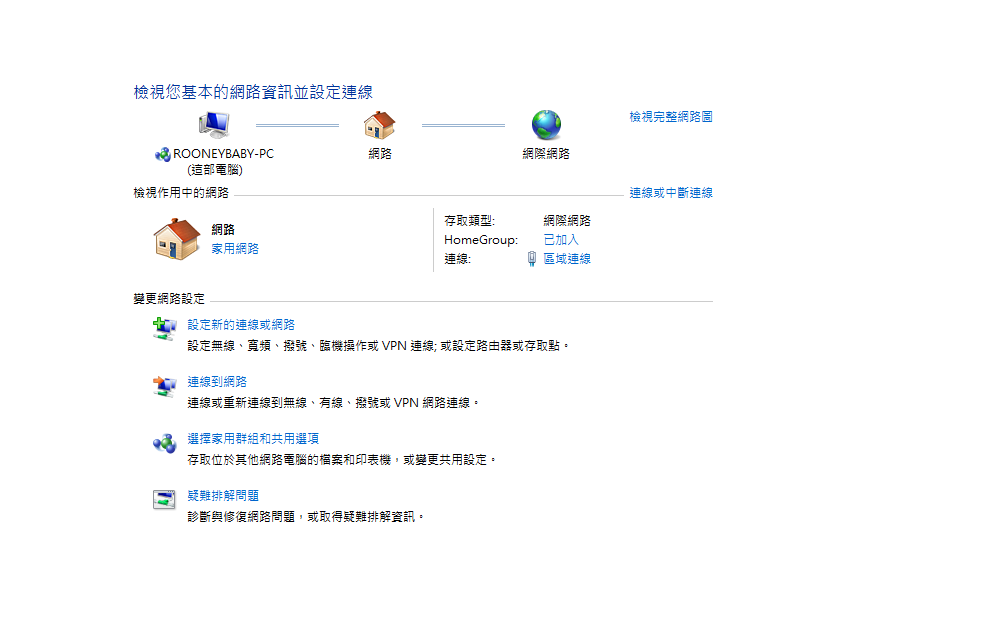Click the description starting 設定無線、寬頻
The width and height of the screenshot is (1008, 630).
pos(379,346)
